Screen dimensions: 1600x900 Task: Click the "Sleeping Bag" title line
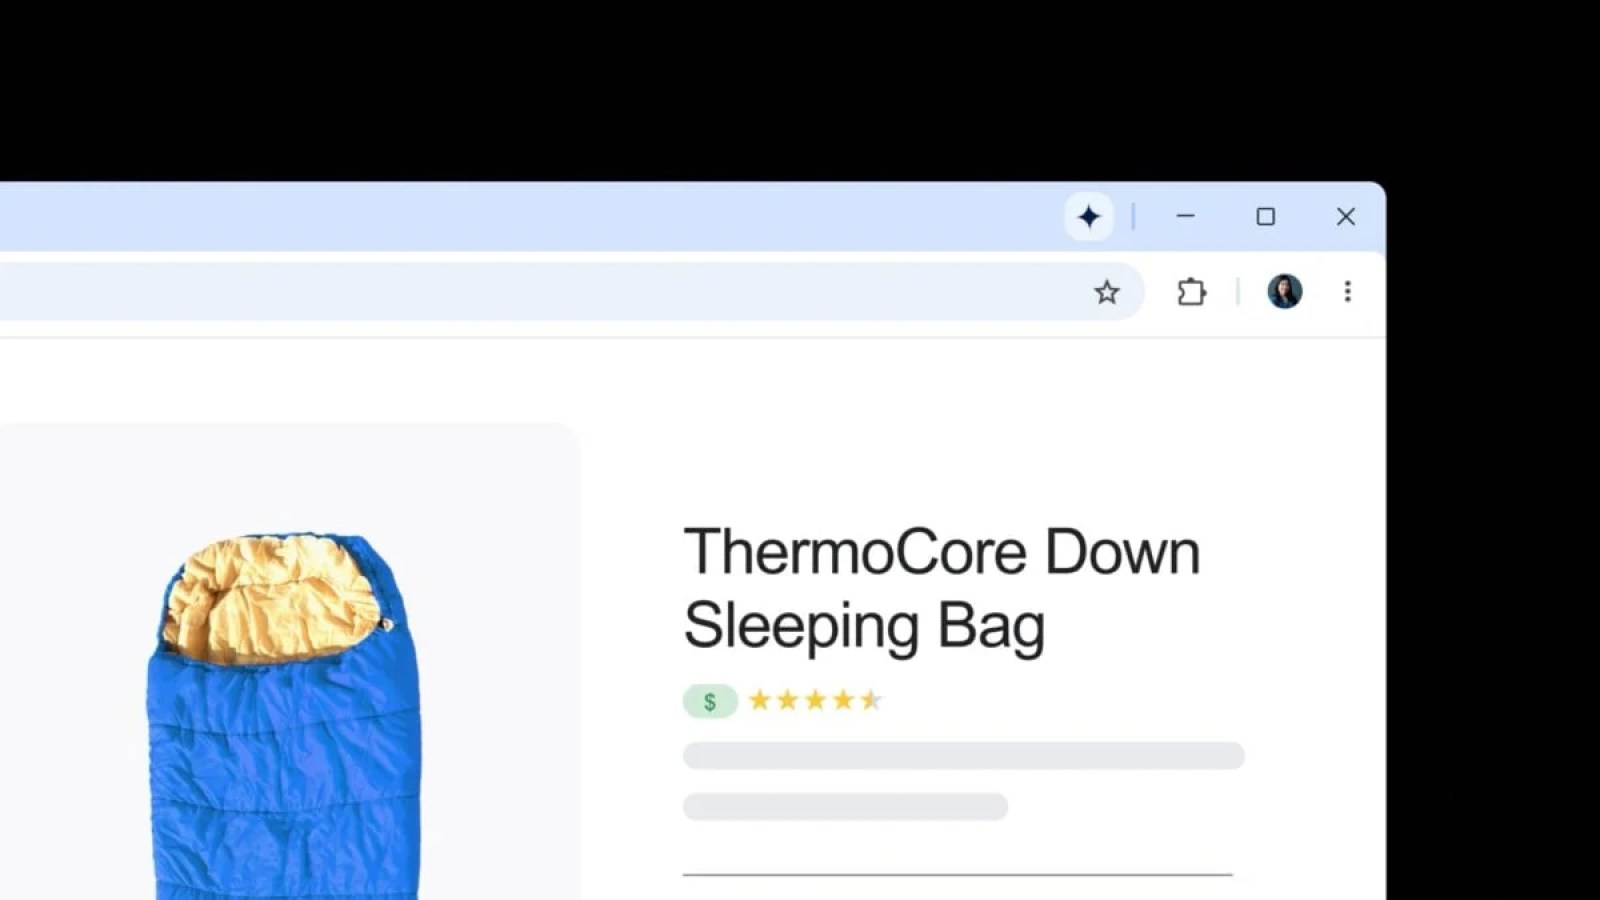pyautogui.click(x=864, y=626)
